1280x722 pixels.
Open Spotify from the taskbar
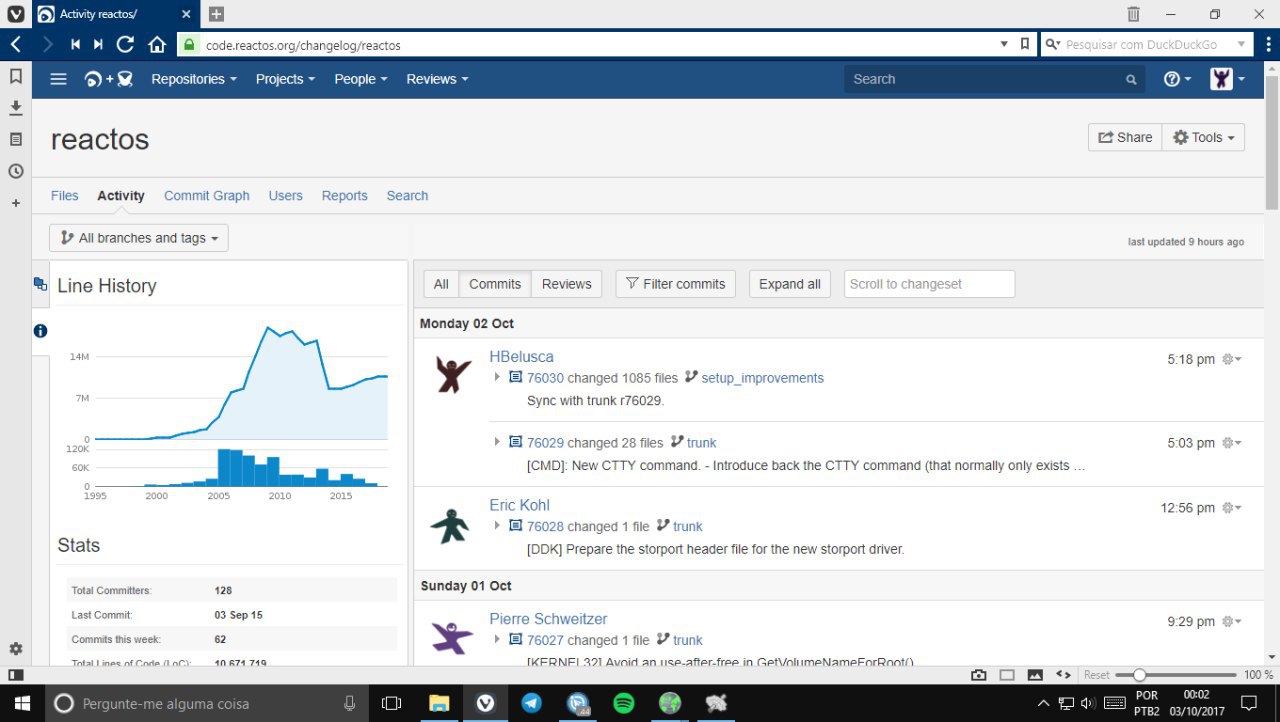click(624, 703)
